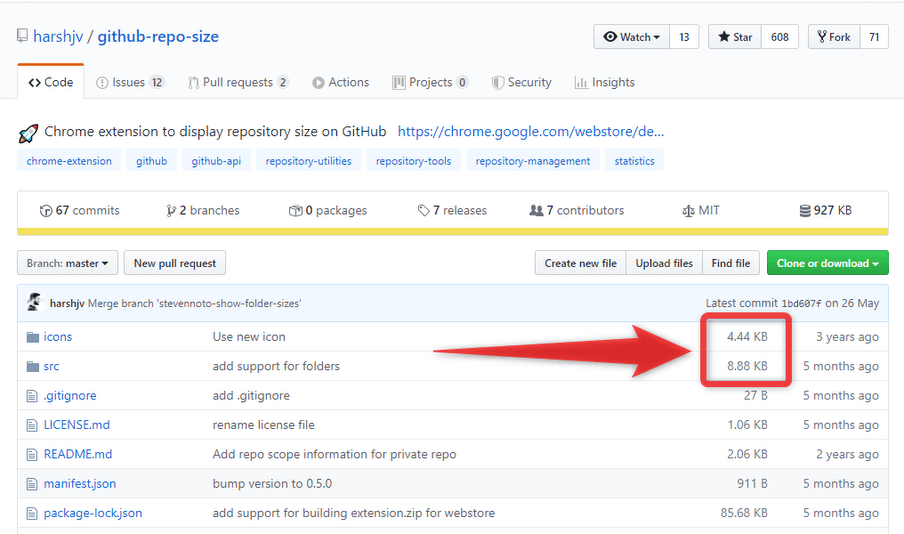904x534 pixels.
Task: Click the commits history clock icon
Action: pyautogui.click(x=46, y=211)
